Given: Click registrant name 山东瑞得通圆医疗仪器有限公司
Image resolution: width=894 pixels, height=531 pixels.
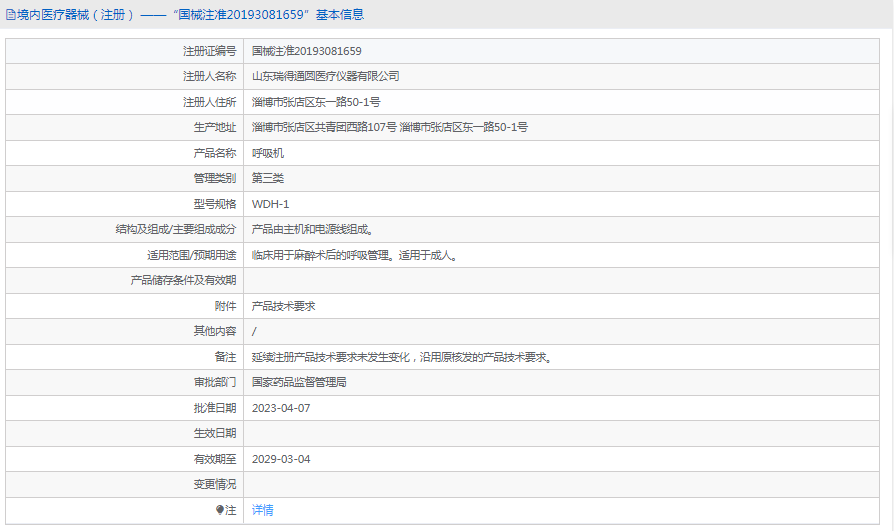Looking at the screenshot, I should click(x=325, y=76).
